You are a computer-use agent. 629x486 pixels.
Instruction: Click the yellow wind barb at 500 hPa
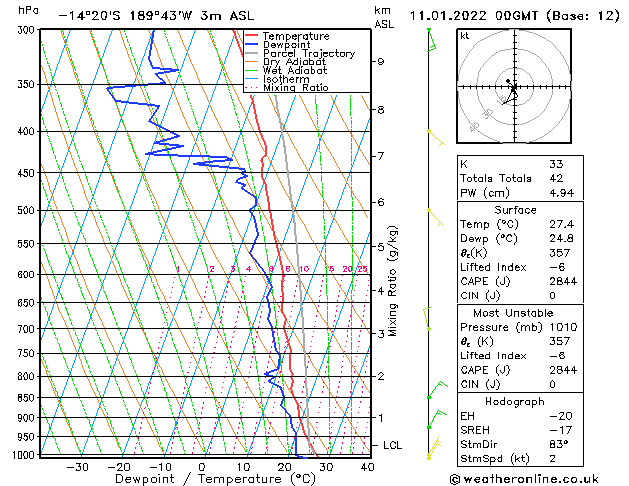(x=435, y=217)
